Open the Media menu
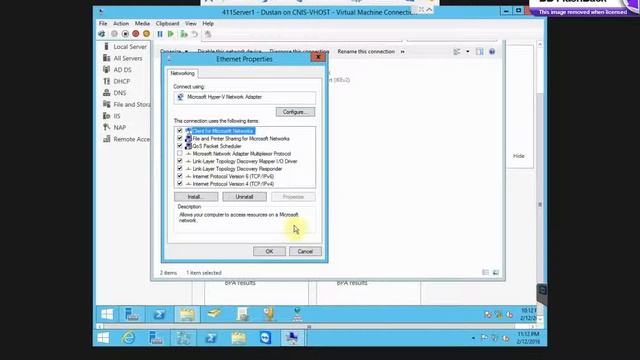This screenshot has width=640, height=360. (x=142, y=24)
